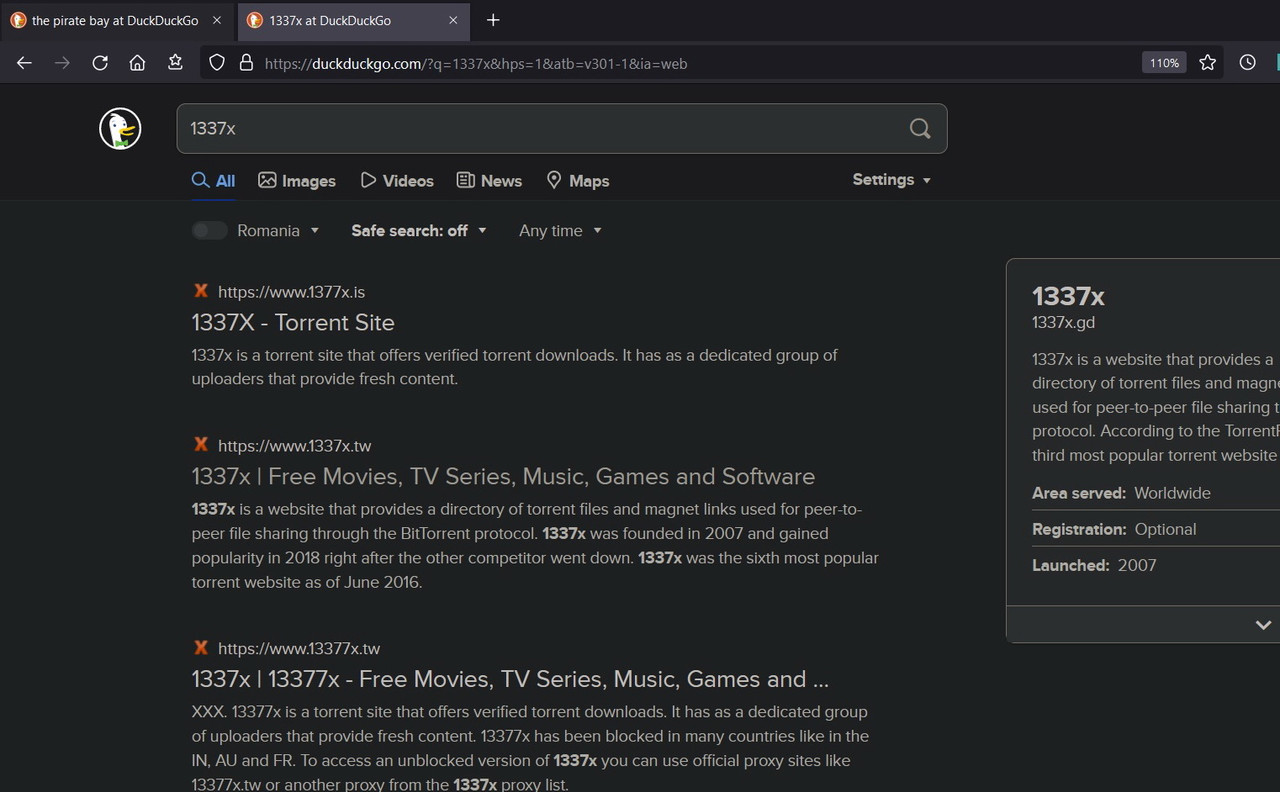Switch to the Videos tab

[x=397, y=181]
